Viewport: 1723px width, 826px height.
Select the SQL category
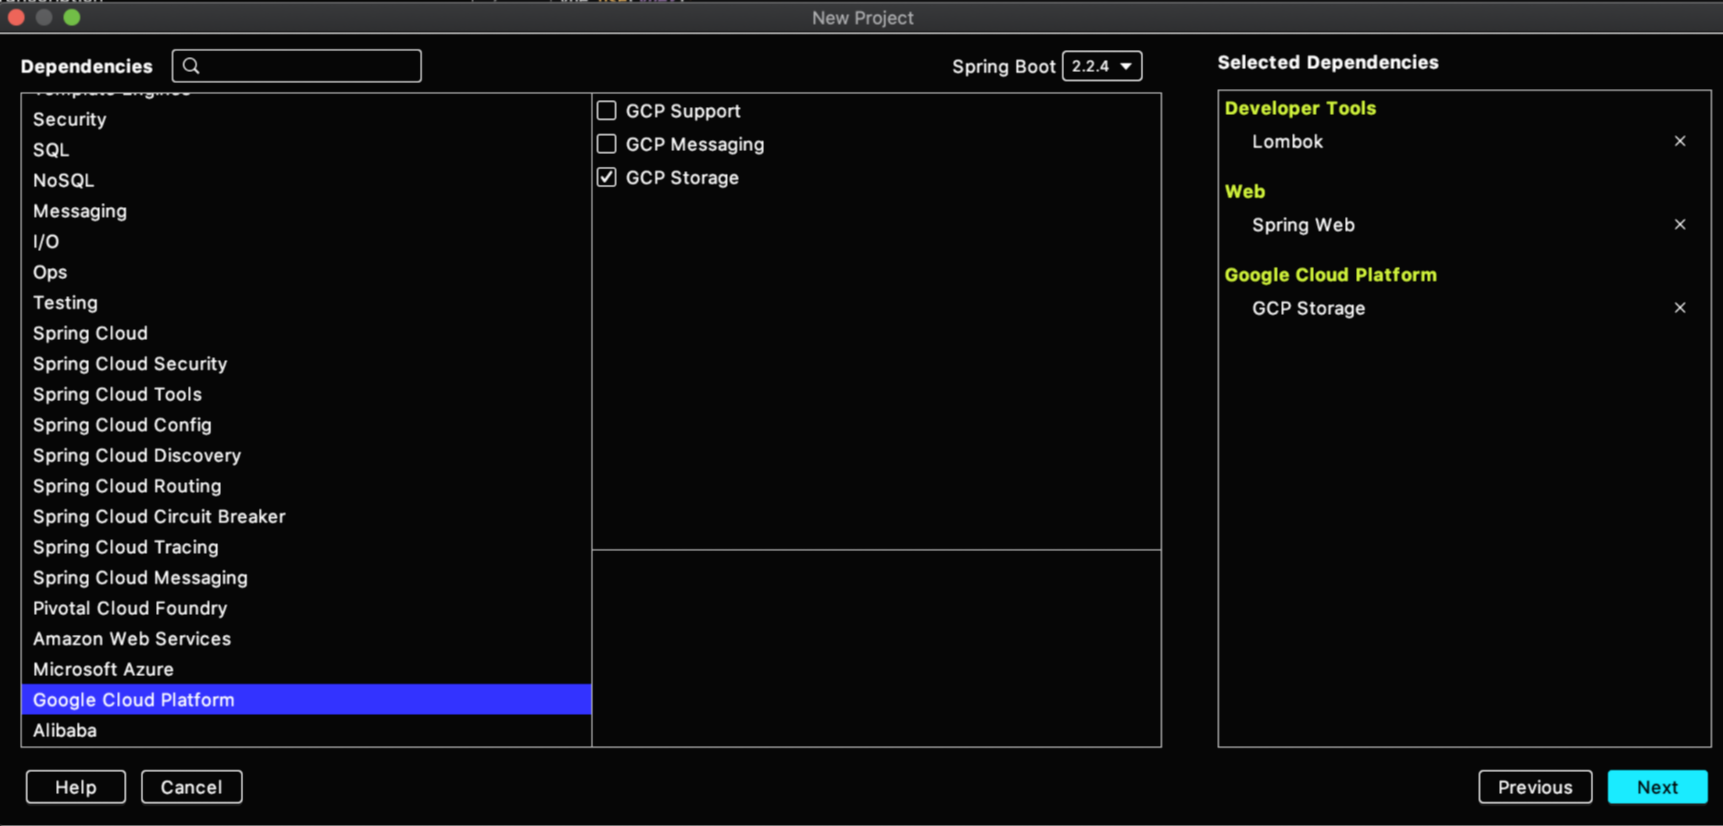click(x=306, y=150)
